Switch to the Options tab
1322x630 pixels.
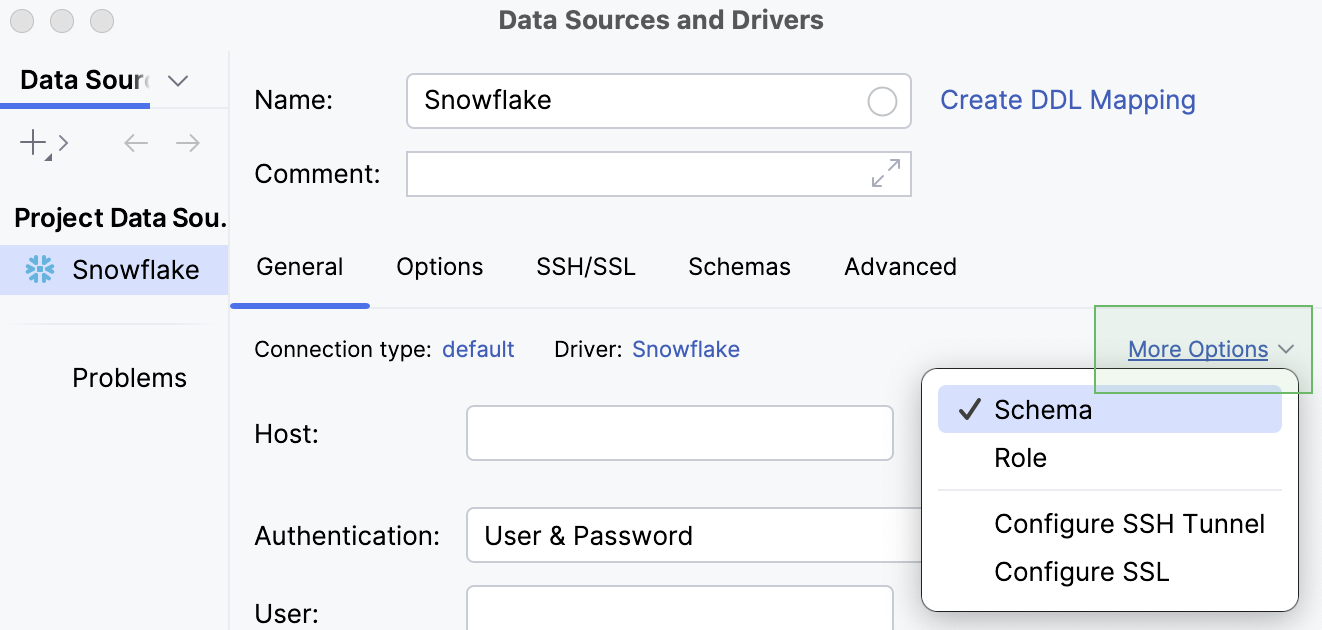(x=439, y=267)
